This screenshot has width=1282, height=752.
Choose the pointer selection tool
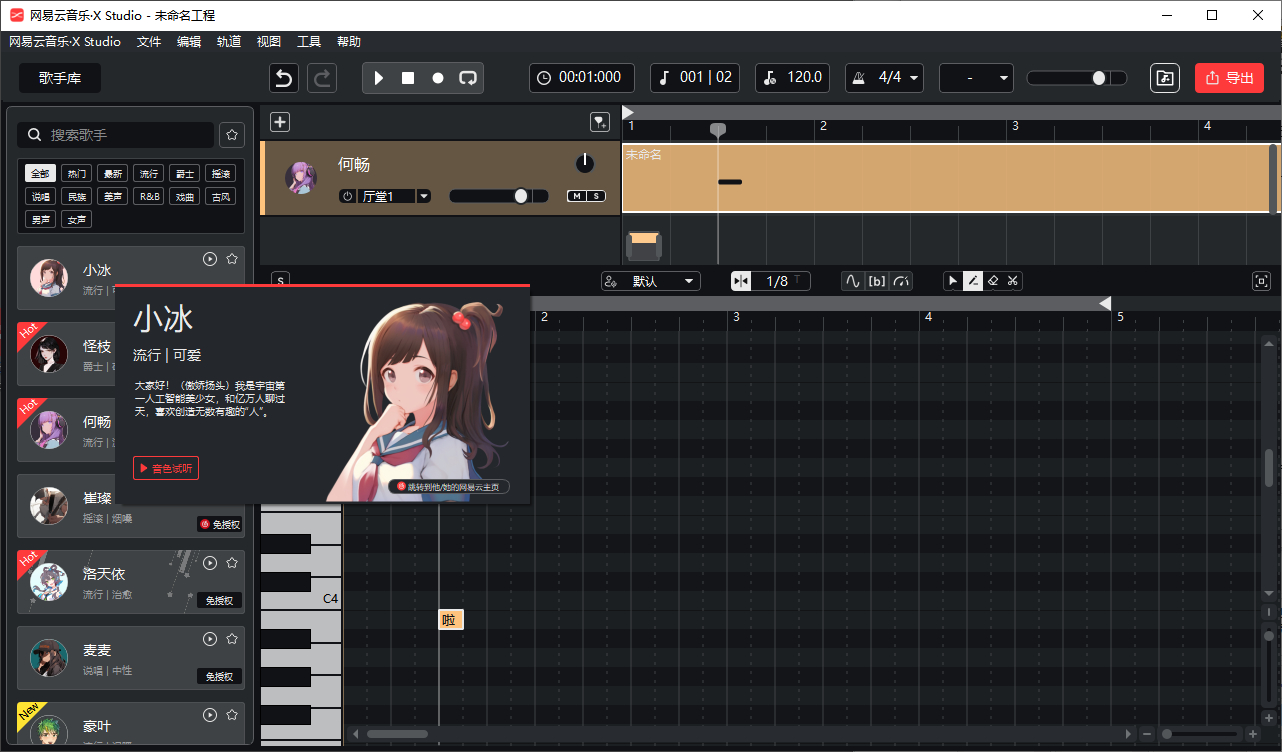[953, 281]
